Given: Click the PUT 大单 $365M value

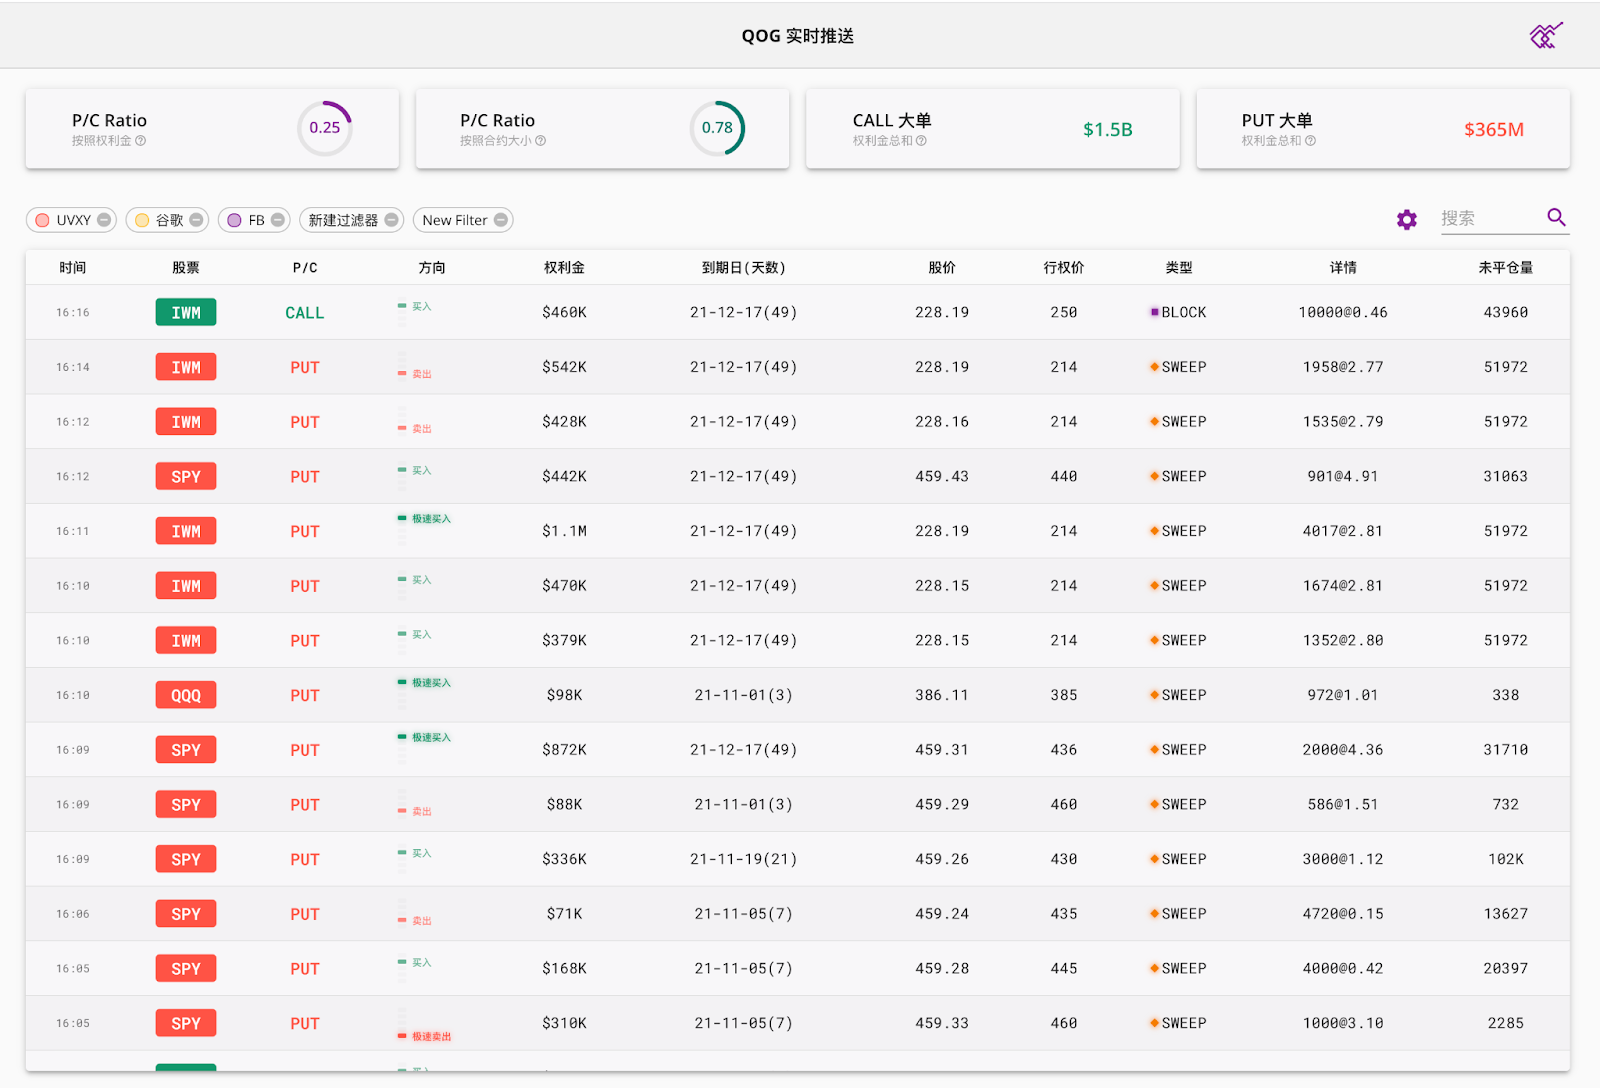Looking at the screenshot, I should tap(1494, 129).
